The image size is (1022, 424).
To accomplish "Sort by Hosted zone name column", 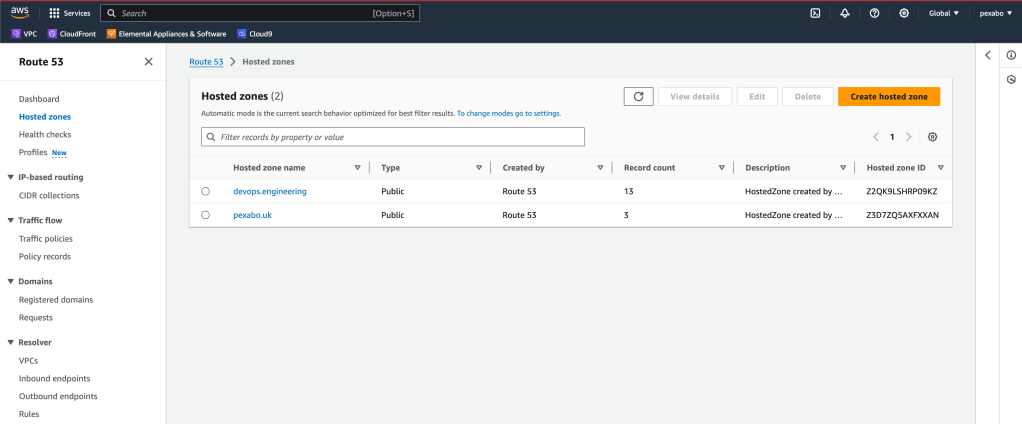I will point(357,167).
